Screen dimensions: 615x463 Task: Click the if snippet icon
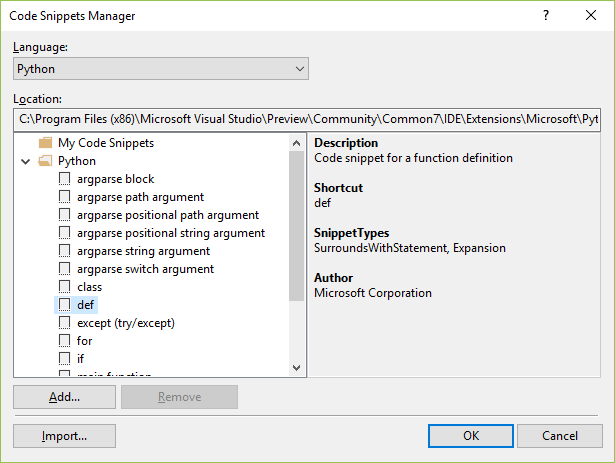[x=65, y=359]
